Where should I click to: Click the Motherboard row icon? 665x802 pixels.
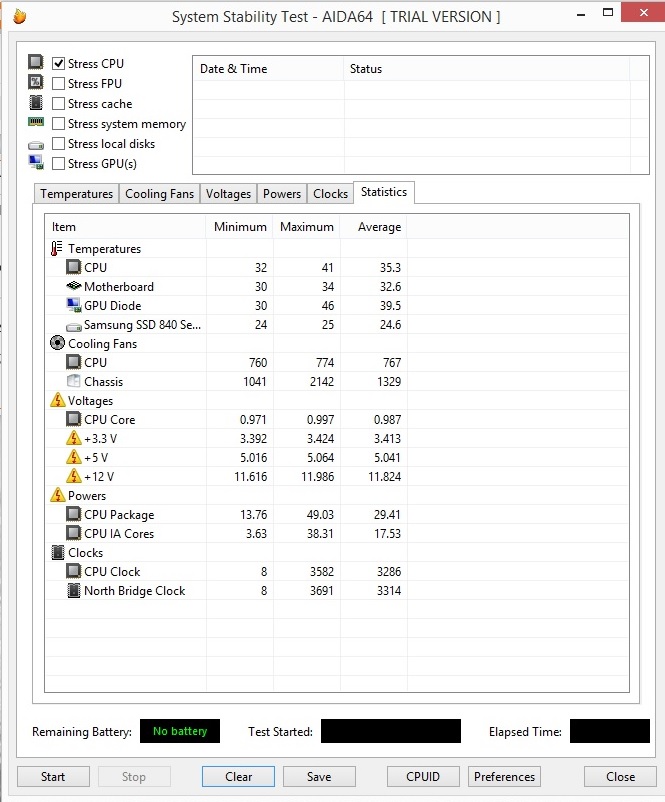[x=74, y=285]
